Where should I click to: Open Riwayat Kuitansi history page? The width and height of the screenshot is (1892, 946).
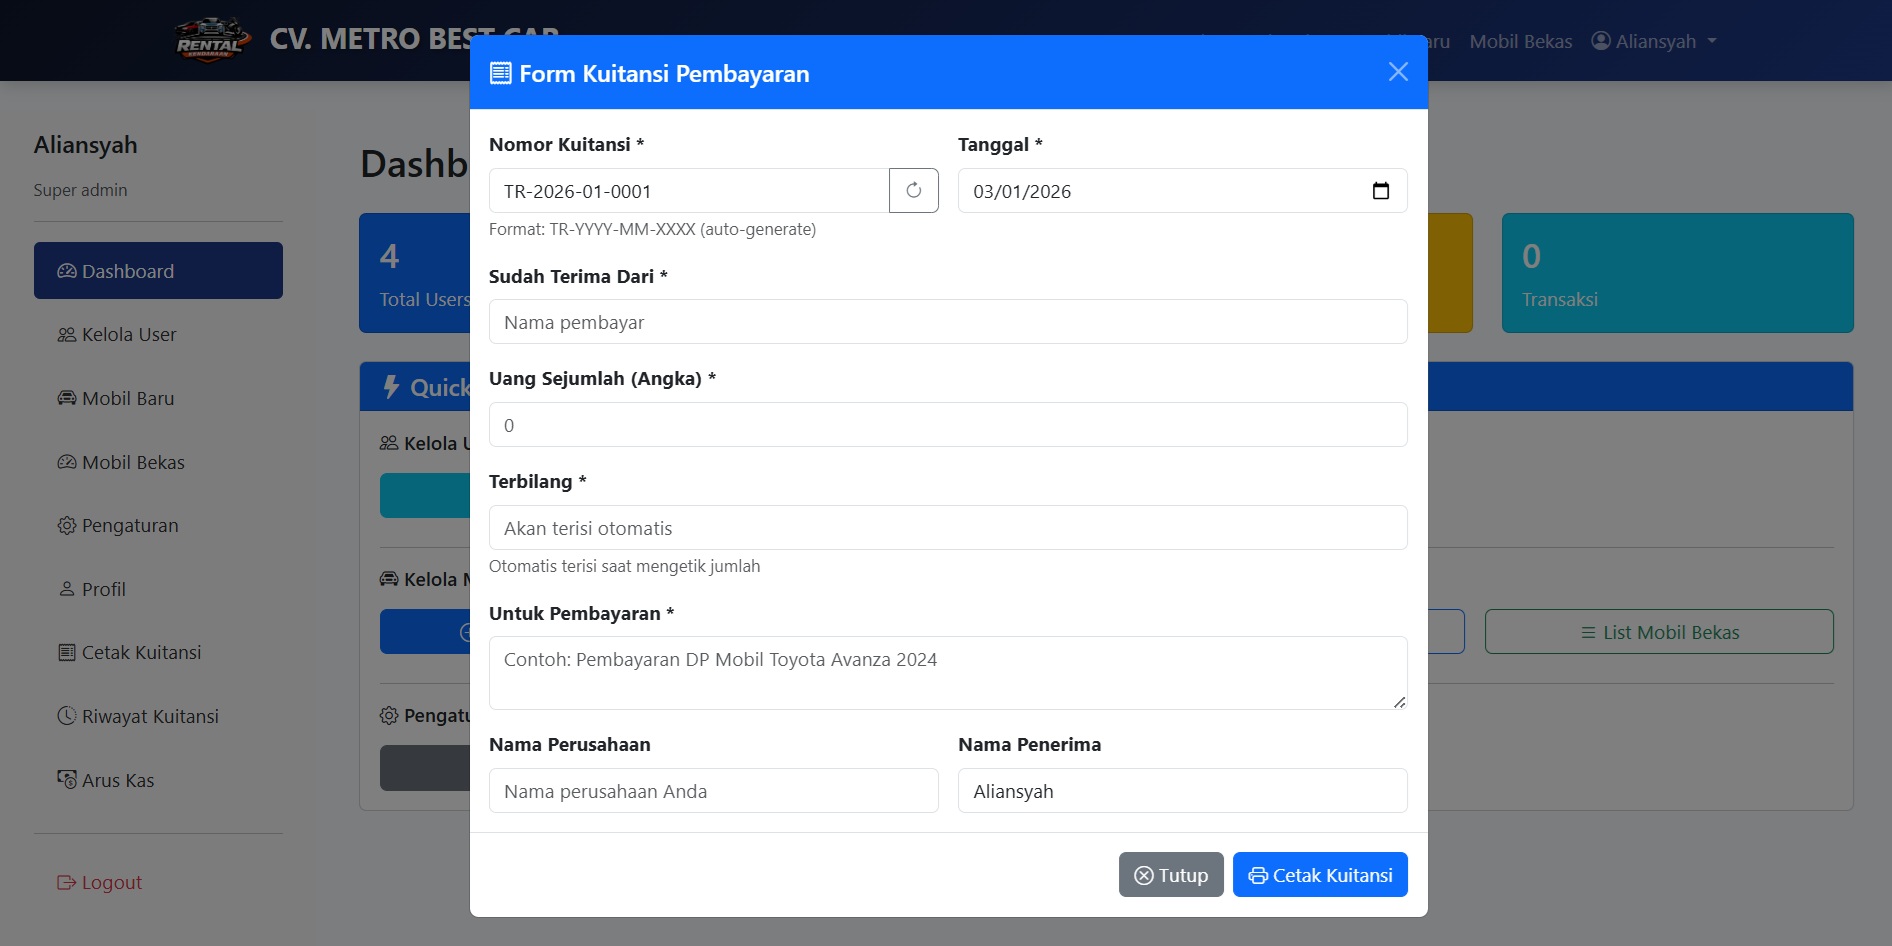pyautogui.click(x=149, y=716)
